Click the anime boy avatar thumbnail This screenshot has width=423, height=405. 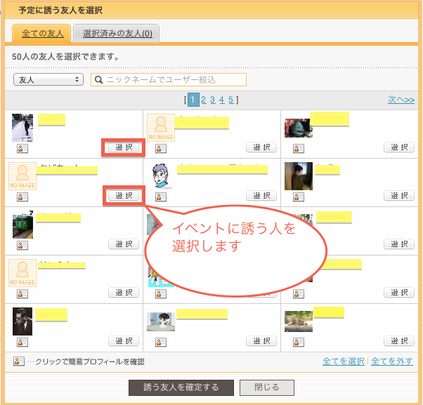point(161,321)
